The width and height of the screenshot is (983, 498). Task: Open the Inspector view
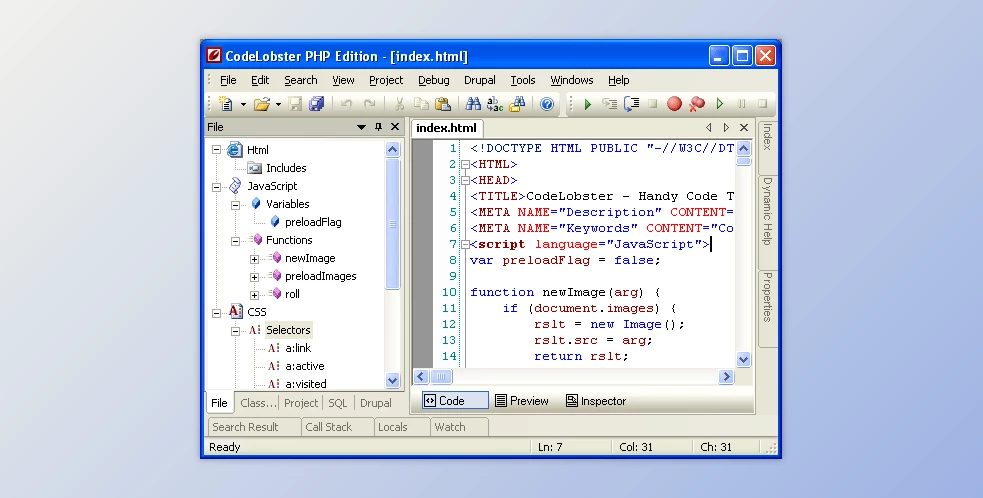(596, 401)
